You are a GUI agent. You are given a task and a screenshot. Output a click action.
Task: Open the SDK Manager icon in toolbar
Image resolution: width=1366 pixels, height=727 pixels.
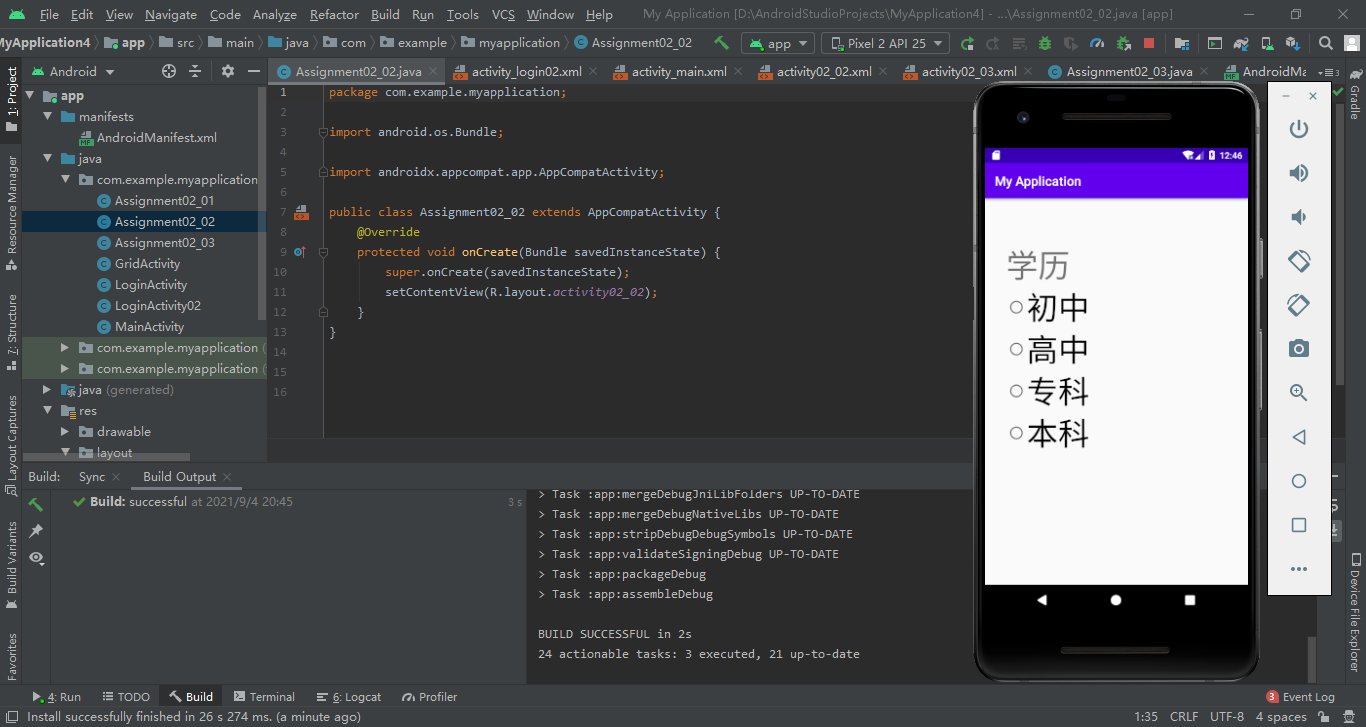click(x=1292, y=43)
